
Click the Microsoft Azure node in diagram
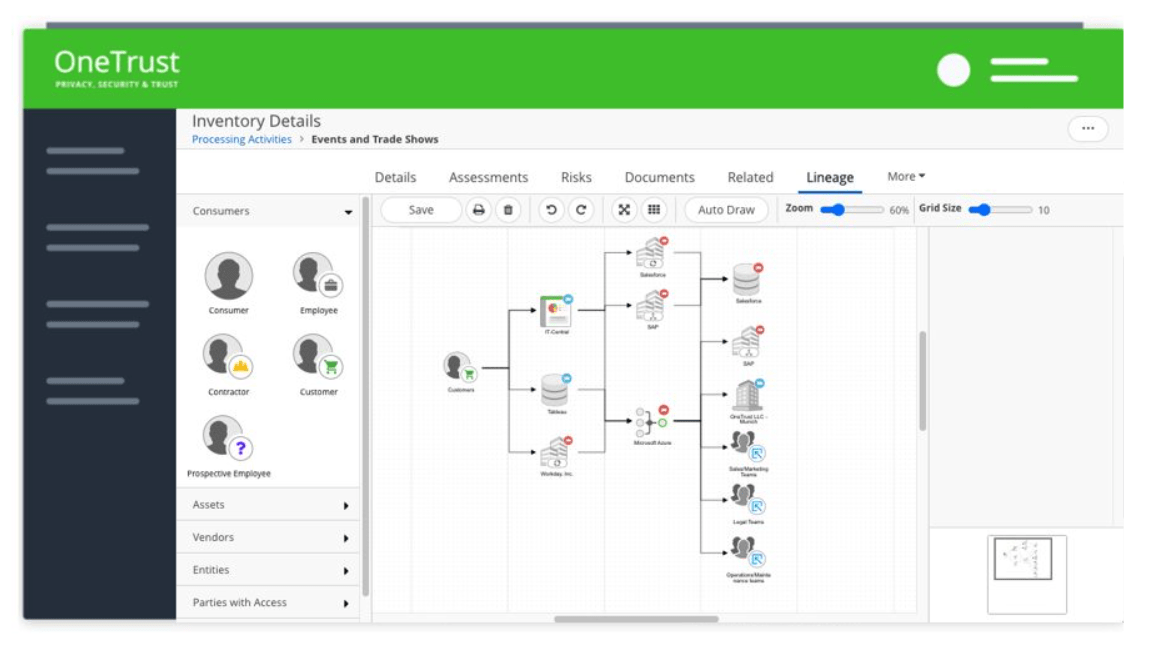651,423
